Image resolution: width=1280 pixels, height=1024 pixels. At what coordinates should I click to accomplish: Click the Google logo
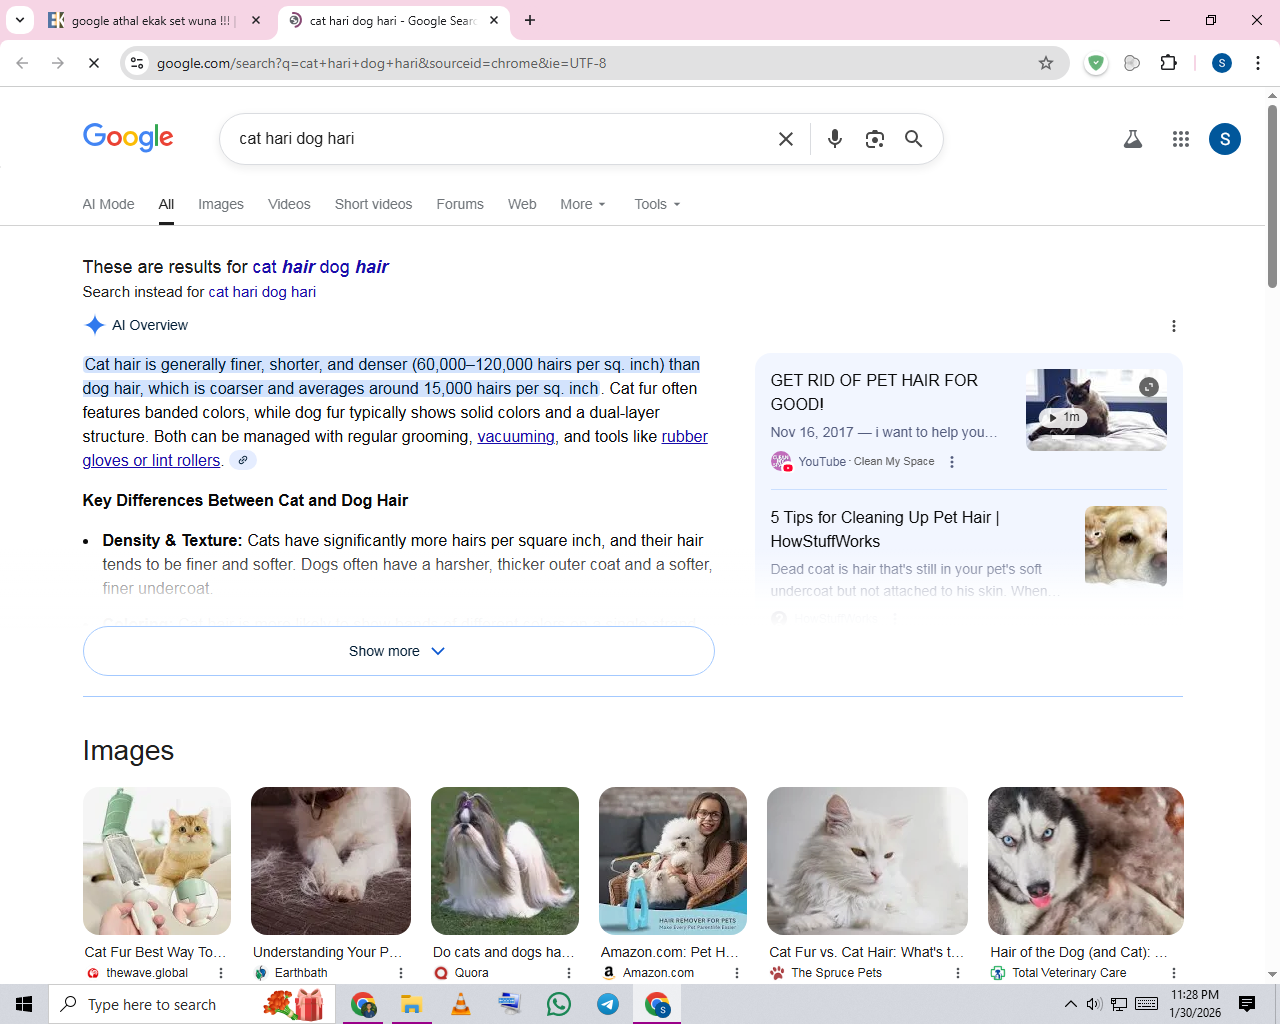pyautogui.click(x=128, y=138)
